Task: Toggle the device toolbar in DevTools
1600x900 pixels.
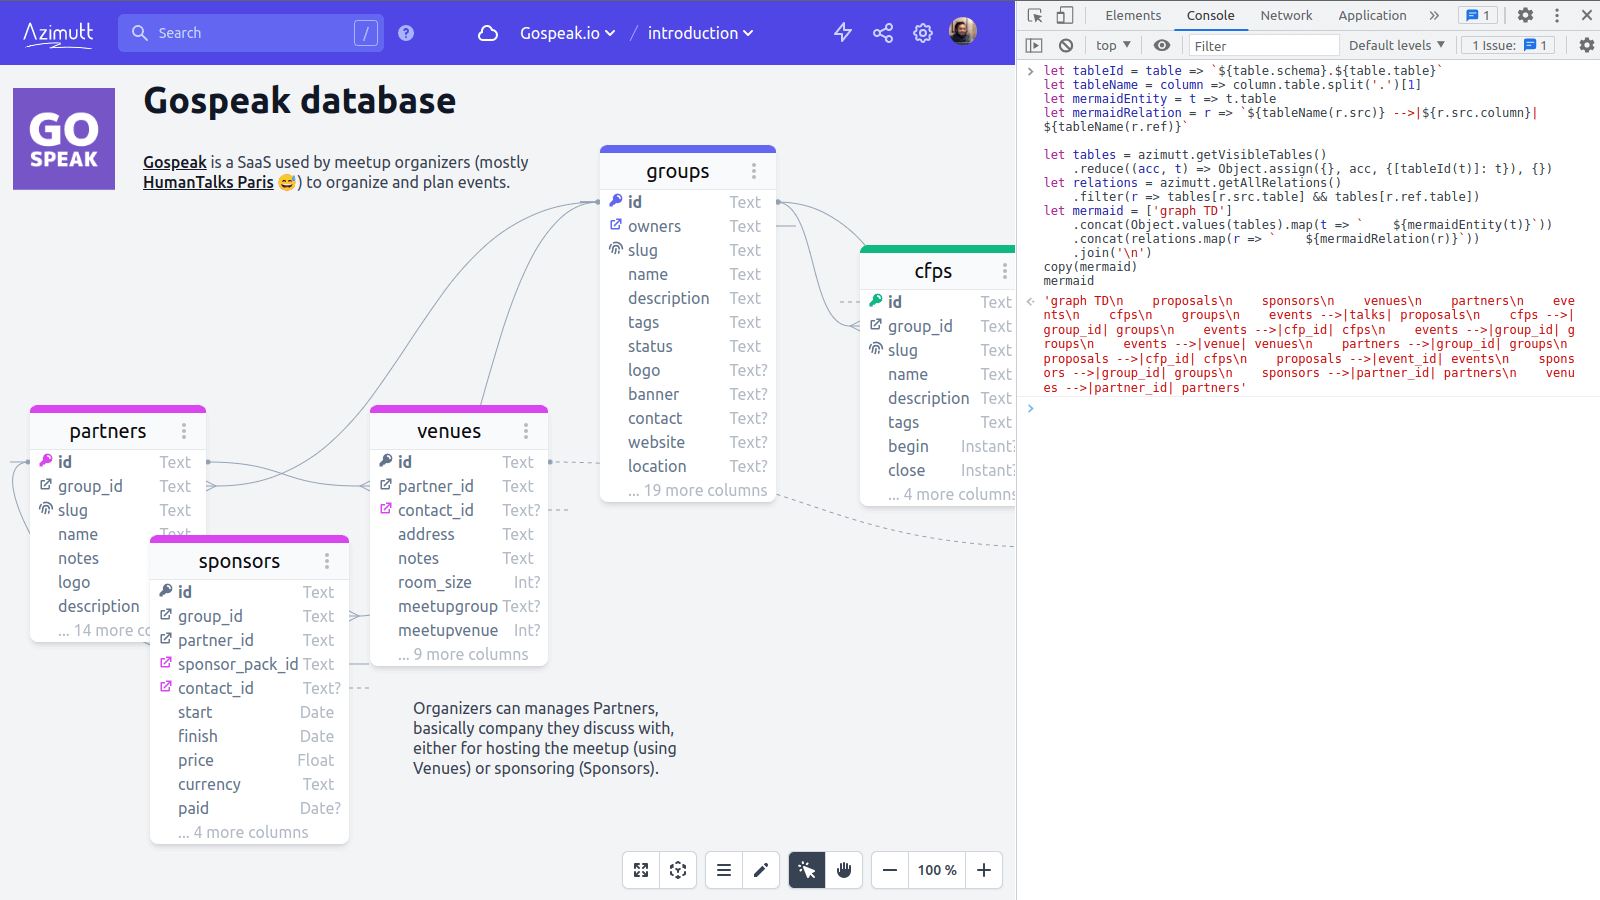Action: click(x=1063, y=15)
